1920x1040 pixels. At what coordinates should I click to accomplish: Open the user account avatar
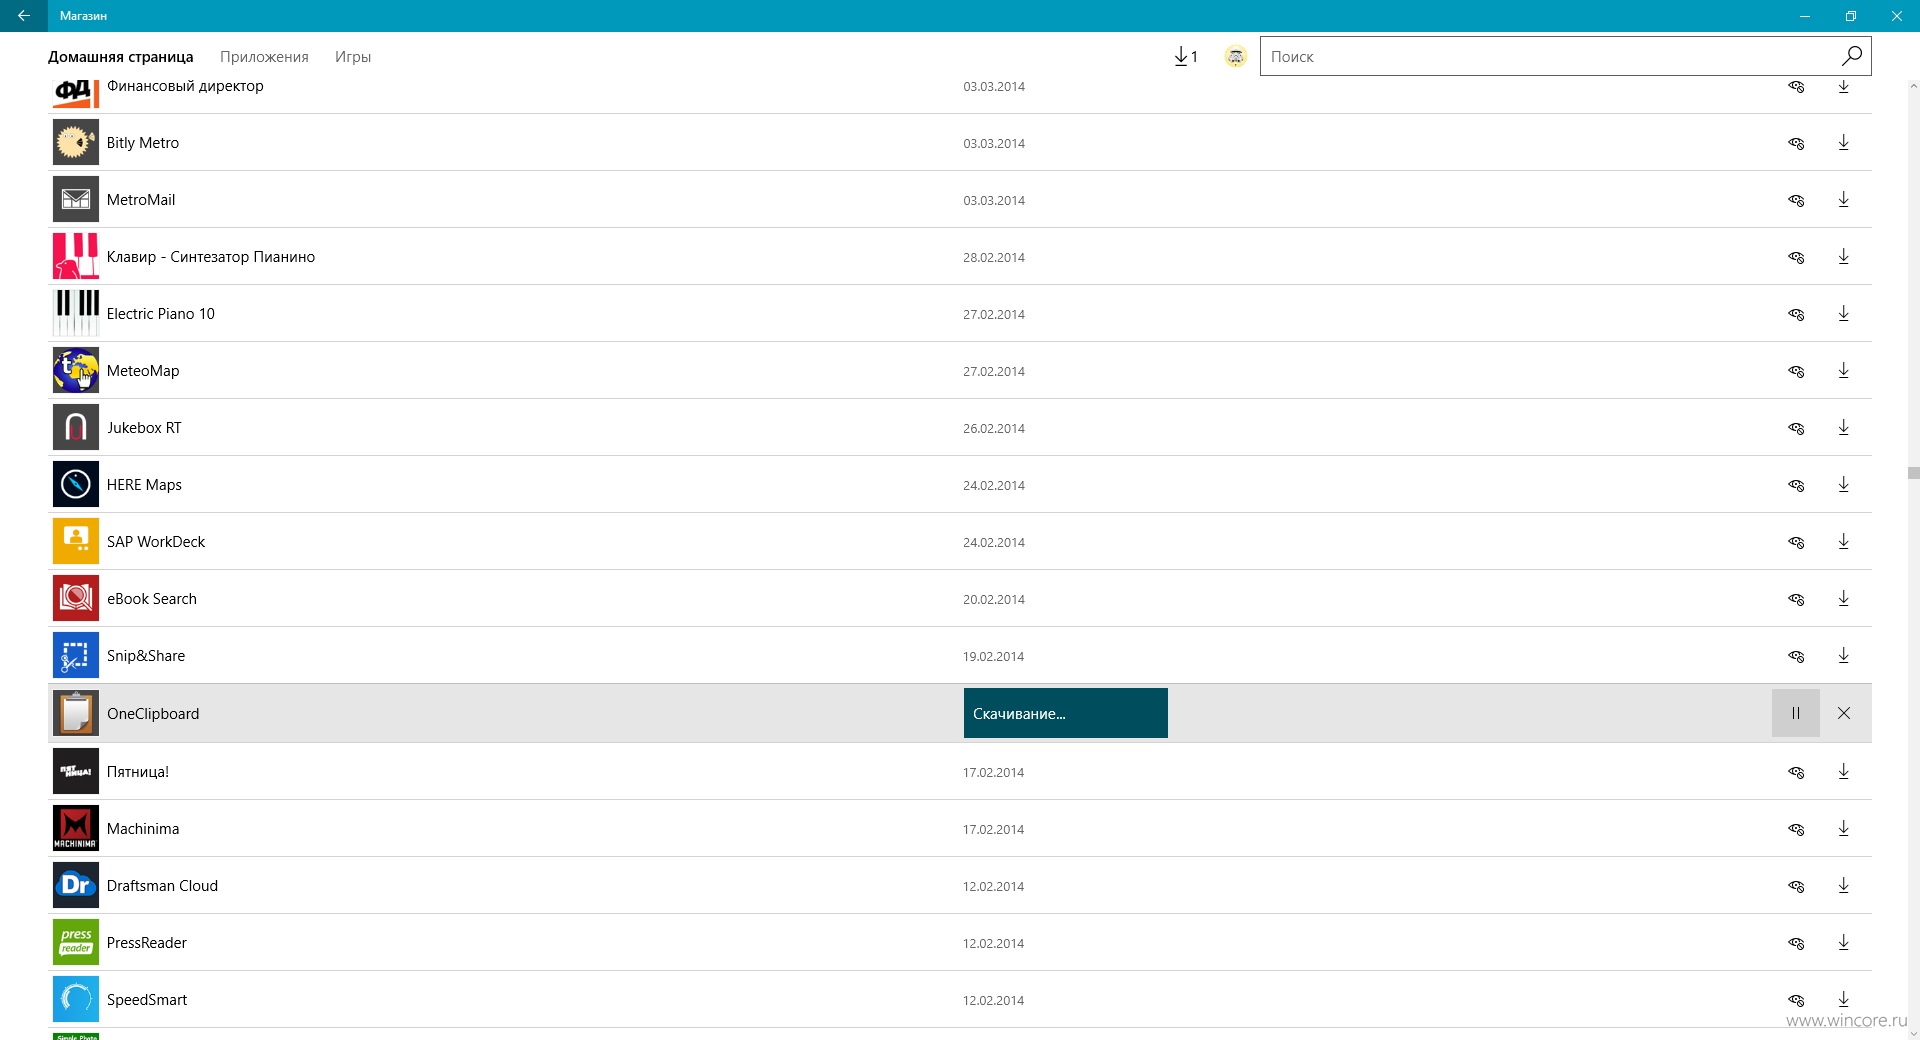[1236, 57]
